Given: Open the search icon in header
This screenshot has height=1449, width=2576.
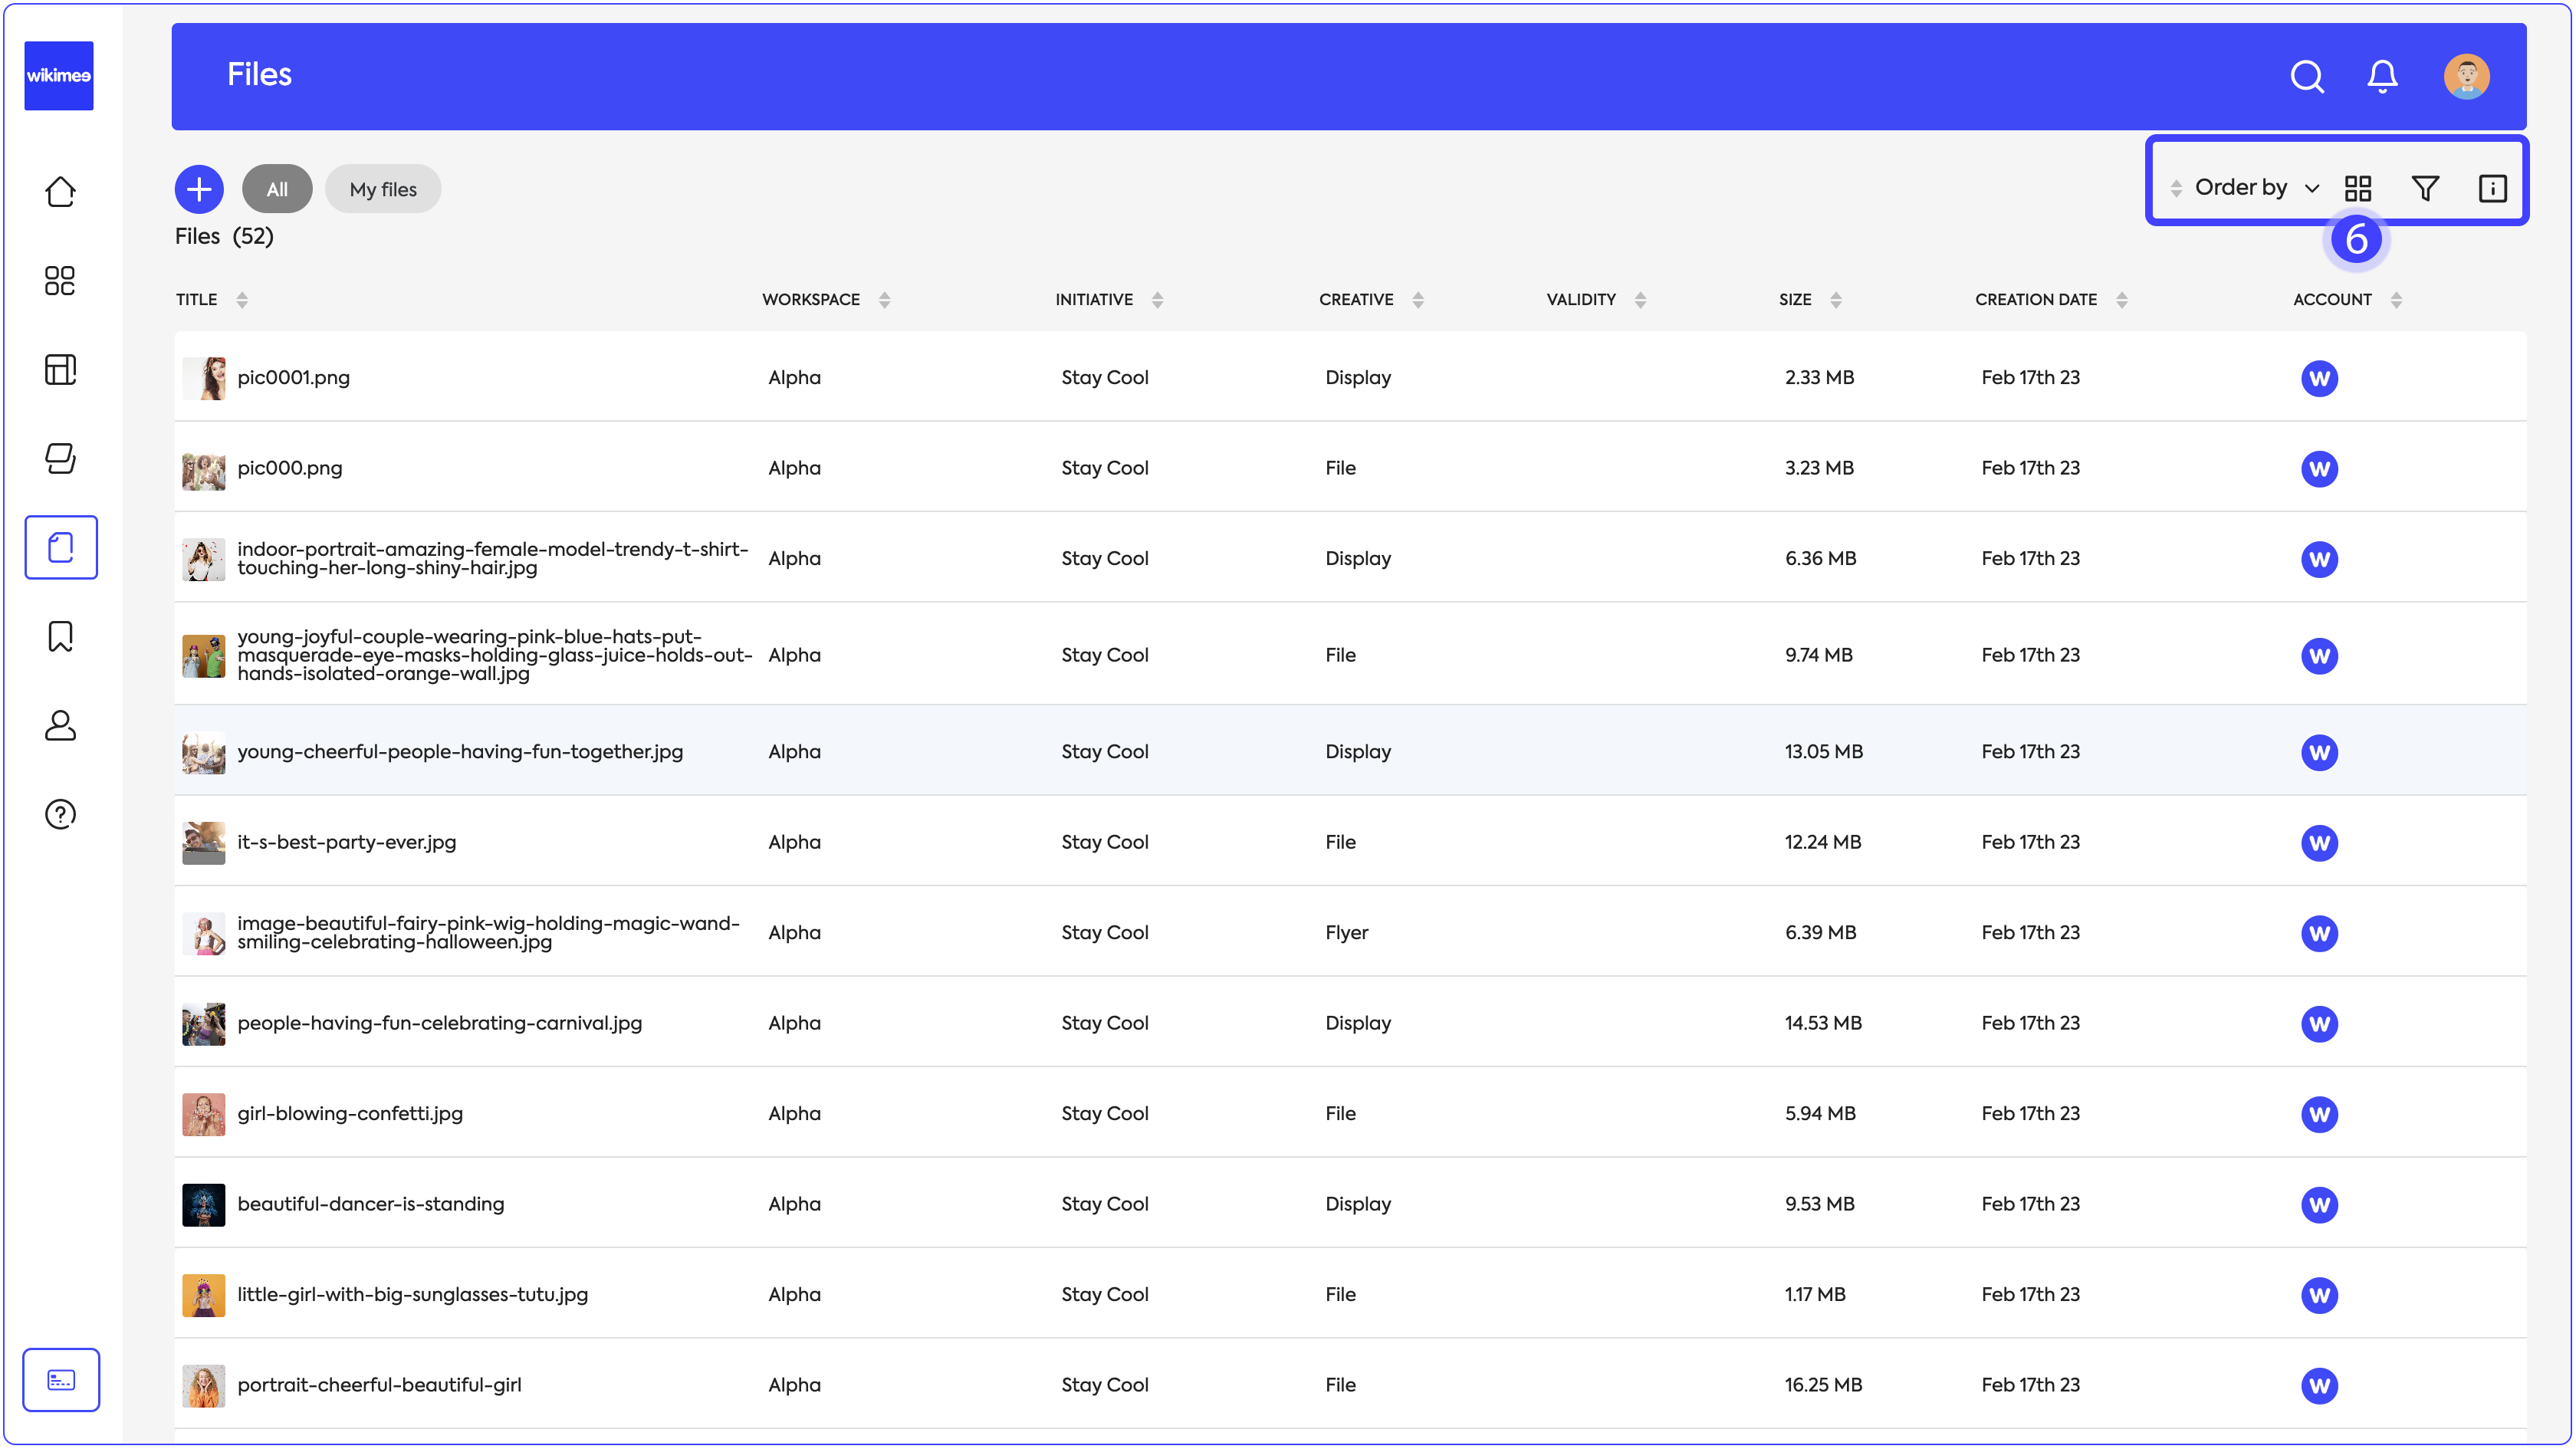Looking at the screenshot, I should (2306, 76).
